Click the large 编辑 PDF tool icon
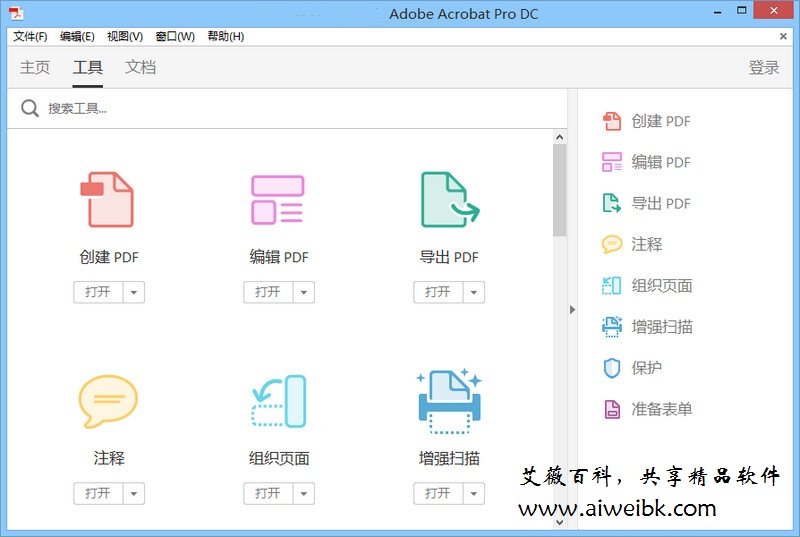800x537 pixels. [278, 199]
